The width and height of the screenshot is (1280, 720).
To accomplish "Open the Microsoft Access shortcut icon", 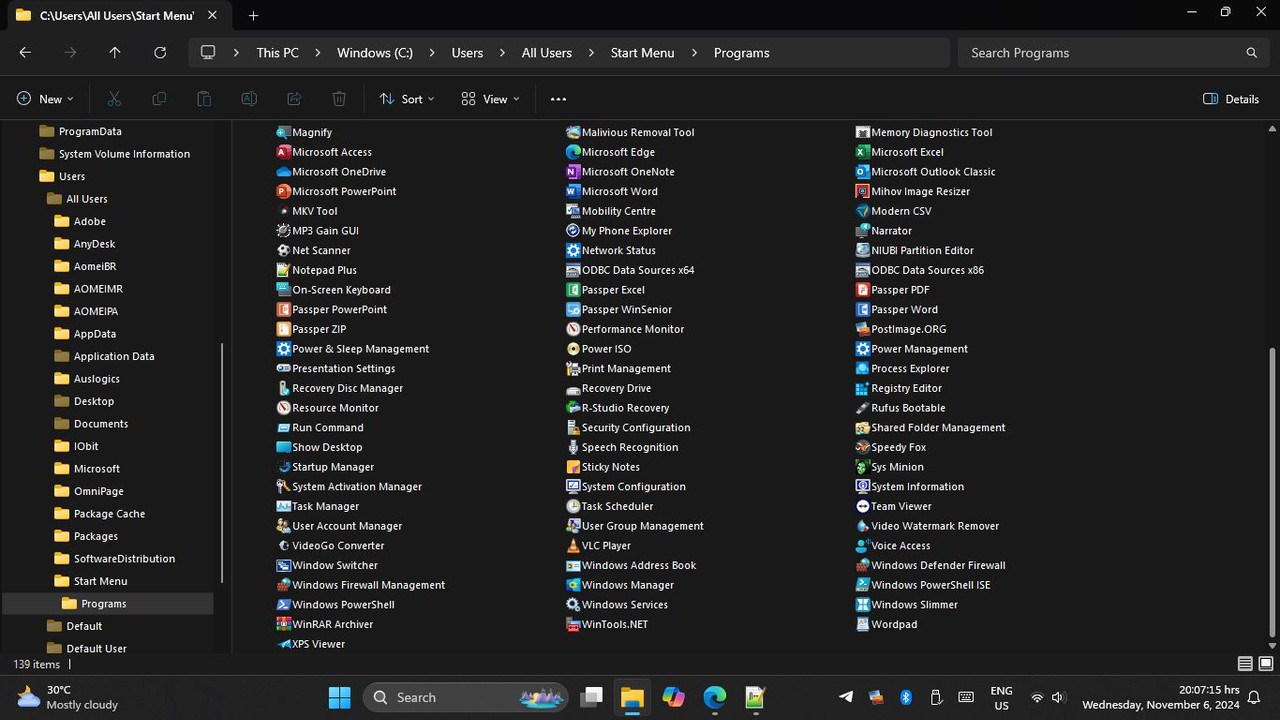I will point(284,152).
